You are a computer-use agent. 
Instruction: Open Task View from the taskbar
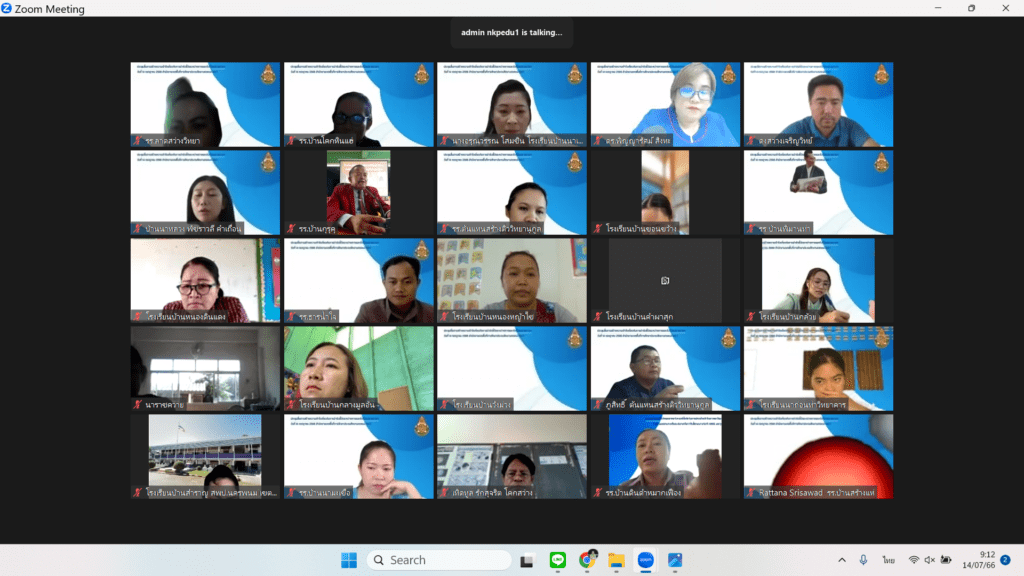click(x=526, y=560)
